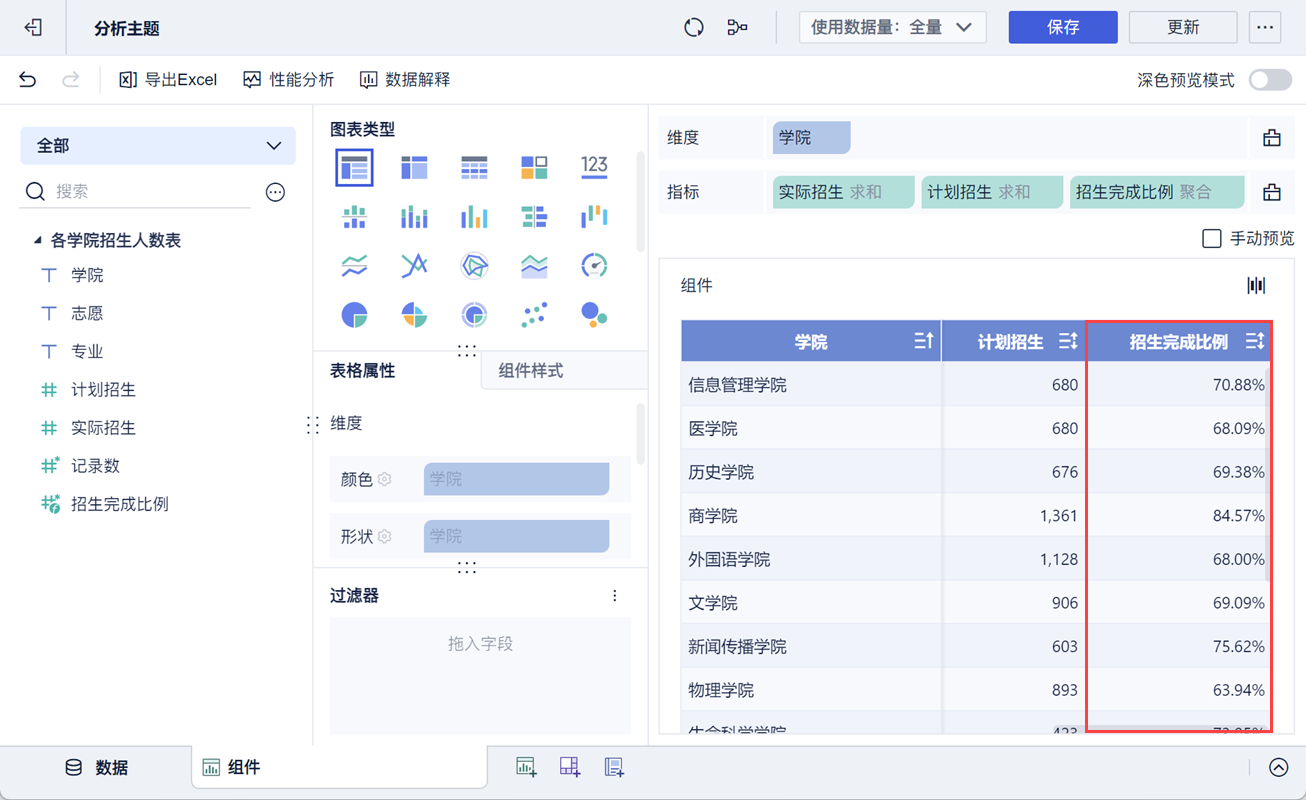Screen dimensions: 1306x800
Task: Click the back/exit icon beside 分析主题
Action: pyautogui.click(x=33, y=28)
